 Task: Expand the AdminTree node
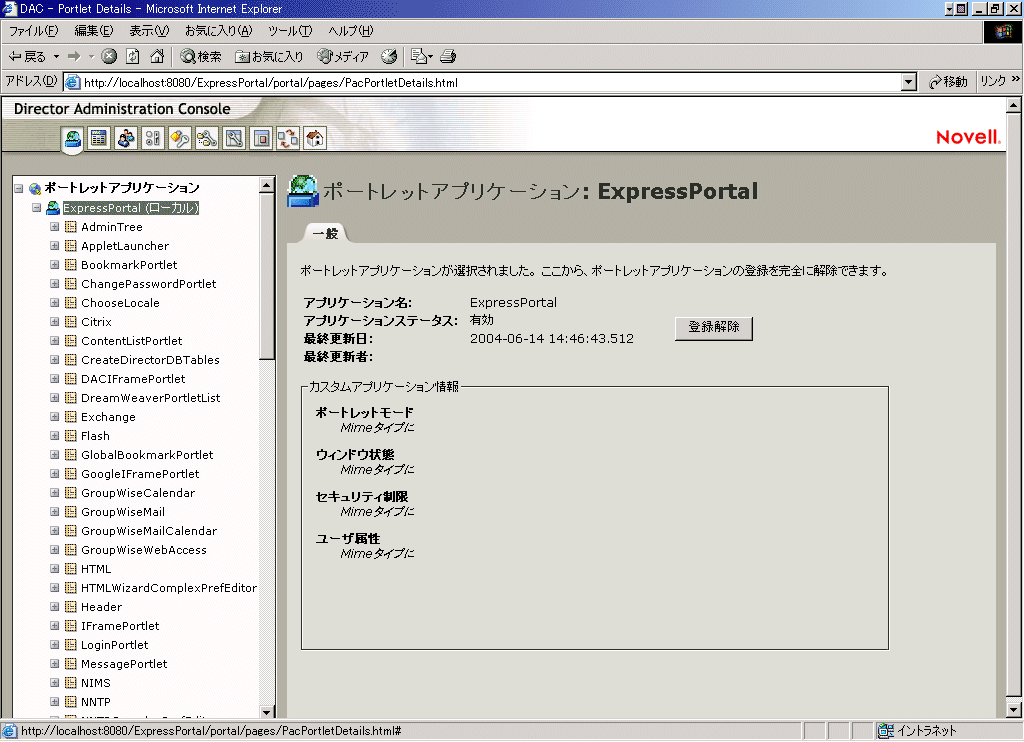(x=54, y=227)
